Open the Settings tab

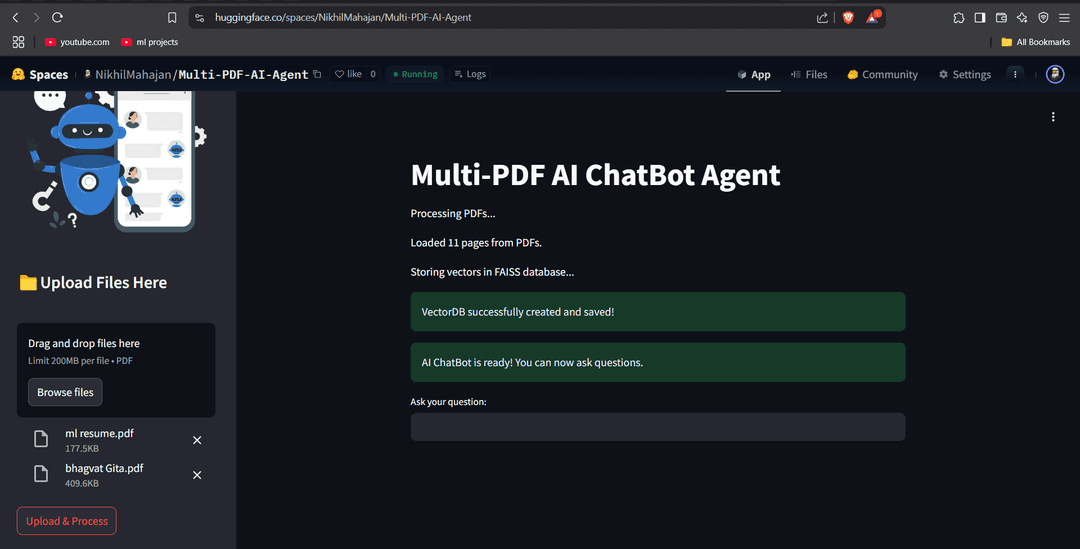[x=964, y=74]
